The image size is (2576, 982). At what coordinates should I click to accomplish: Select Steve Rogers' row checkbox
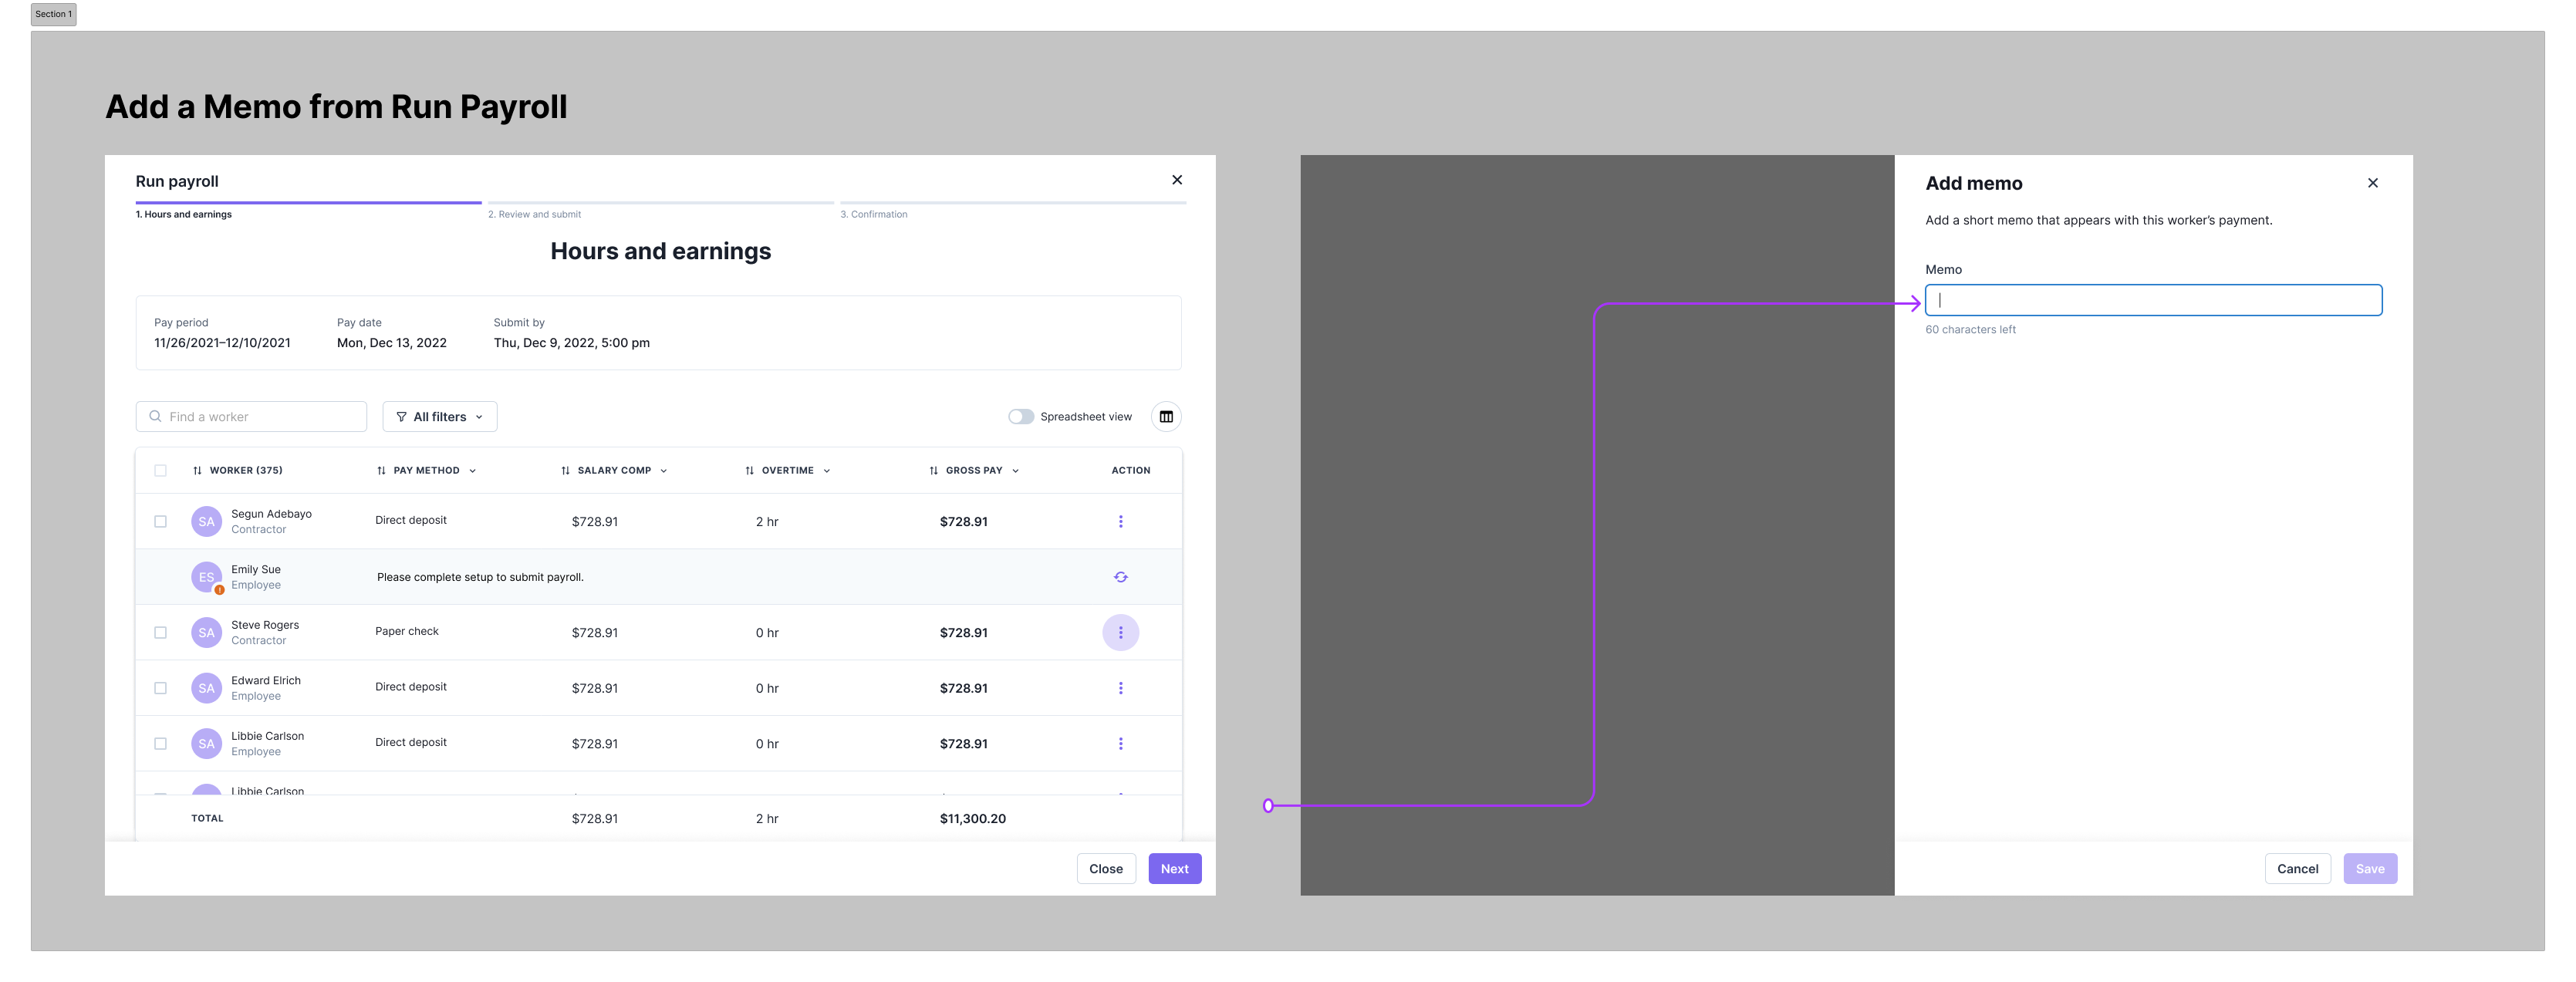click(160, 632)
